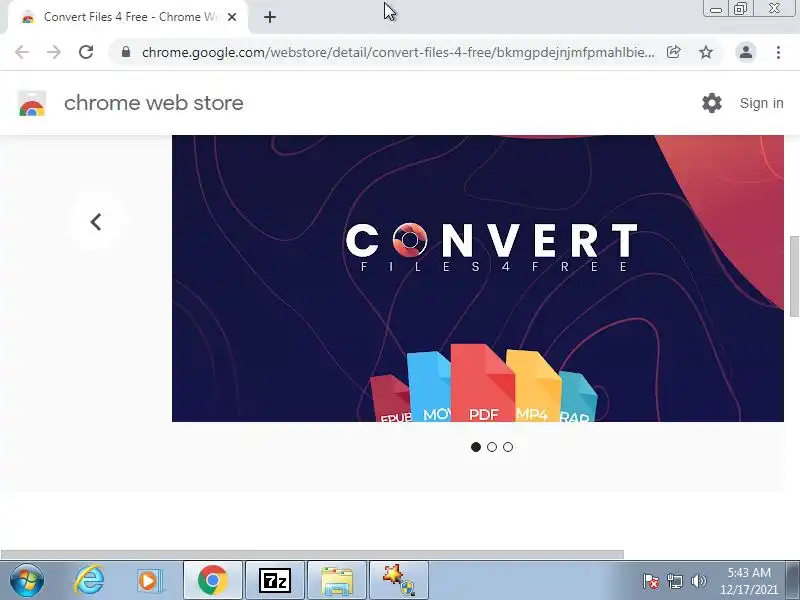Click the Chrome taskbar icon
This screenshot has width=800, height=600.
[x=213, y=580]
